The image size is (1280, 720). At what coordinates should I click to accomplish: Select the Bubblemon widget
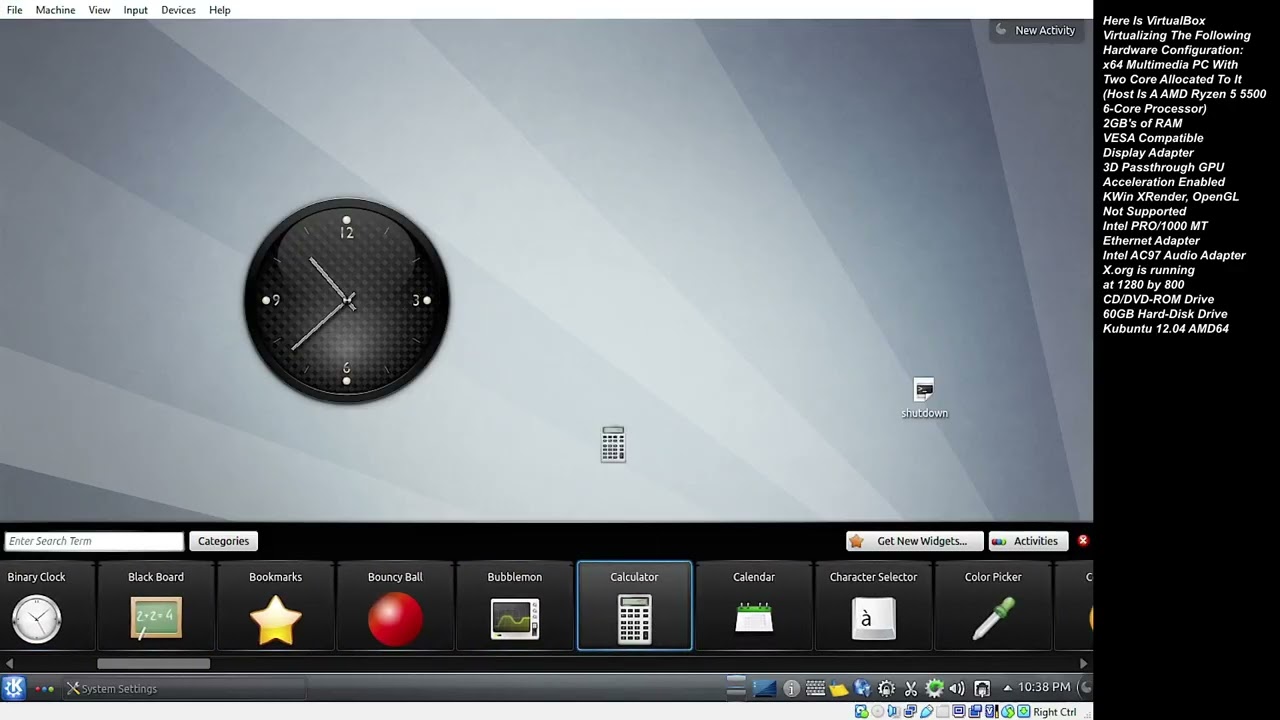514,607
